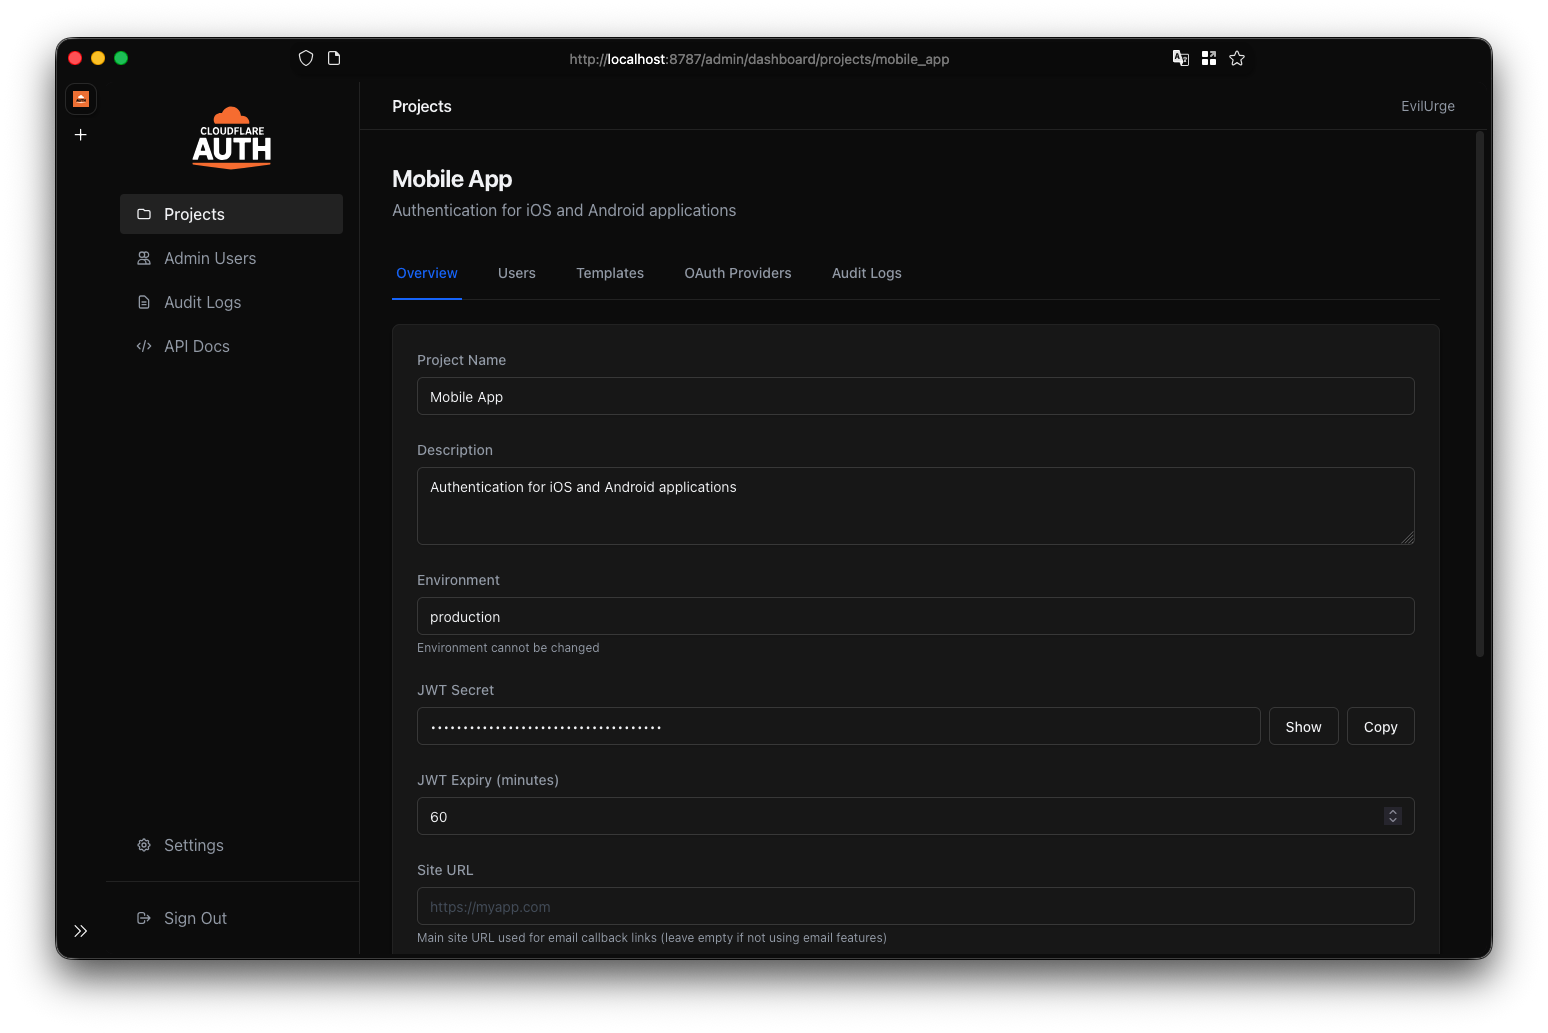Click the shield icon in the address bar

[306, 58]
